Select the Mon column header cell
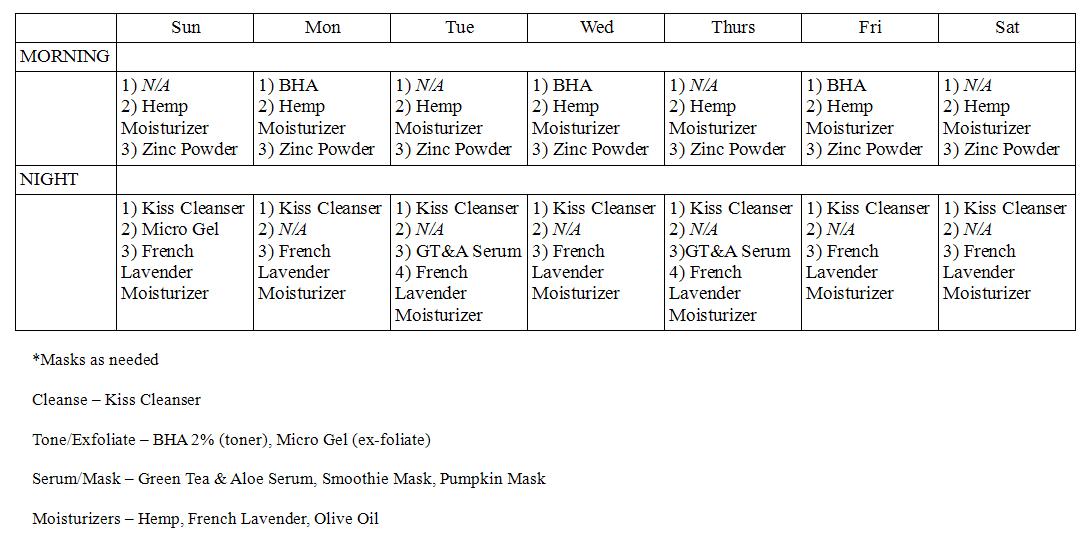The image size is (1091, 538). click(x=322, y=27)
